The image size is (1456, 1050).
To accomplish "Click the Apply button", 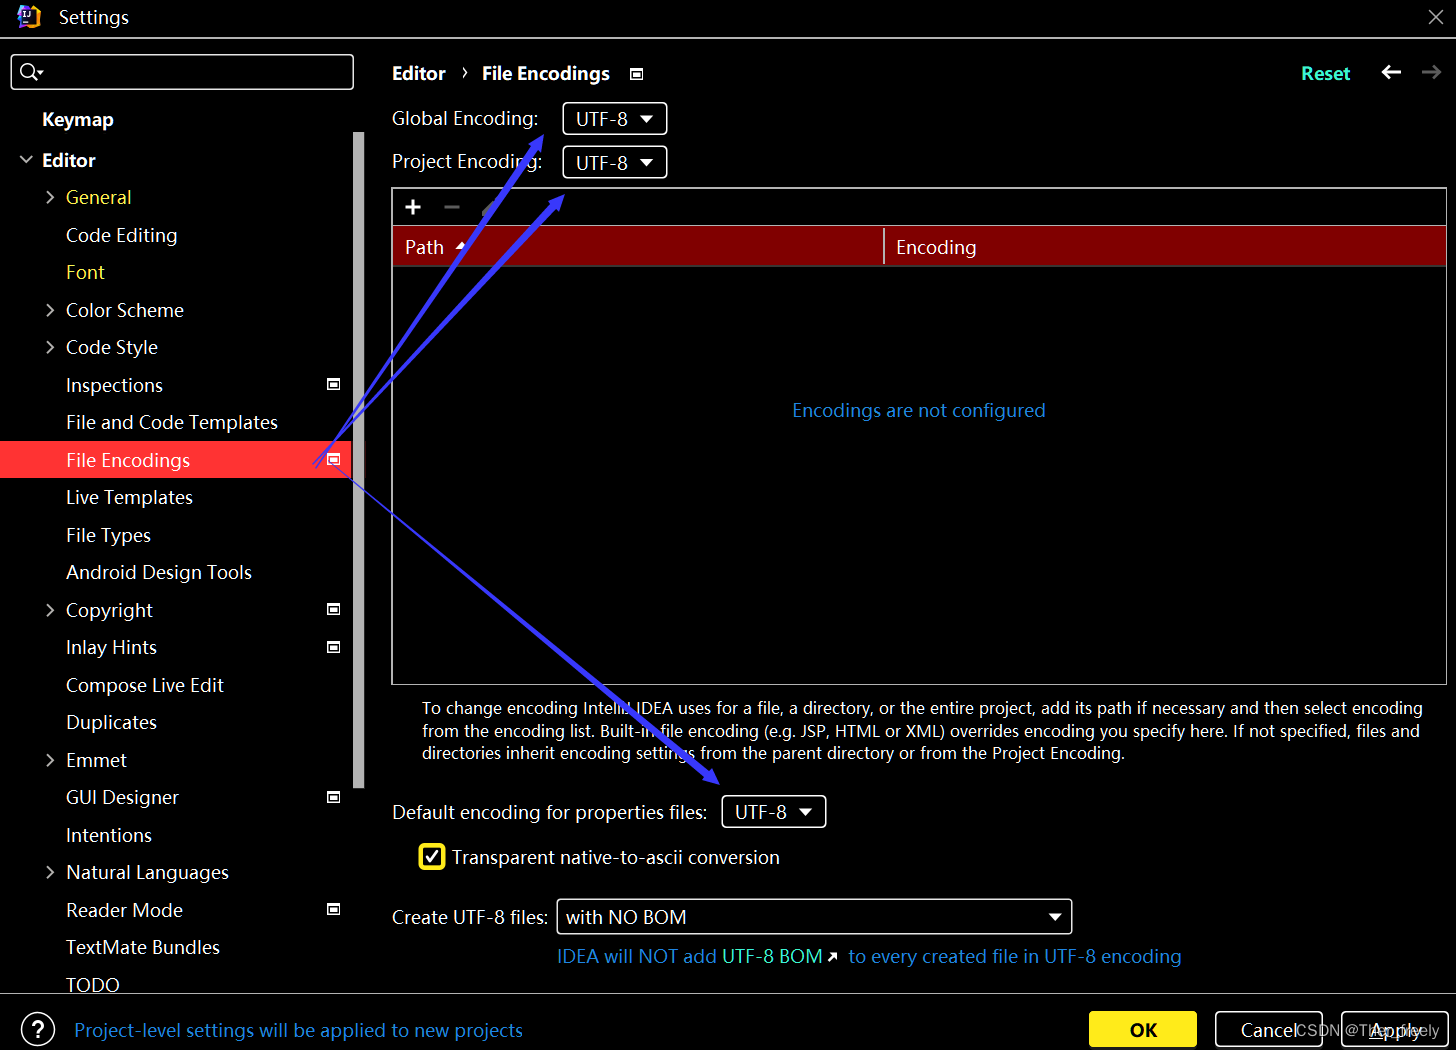I will 1395,1029.
